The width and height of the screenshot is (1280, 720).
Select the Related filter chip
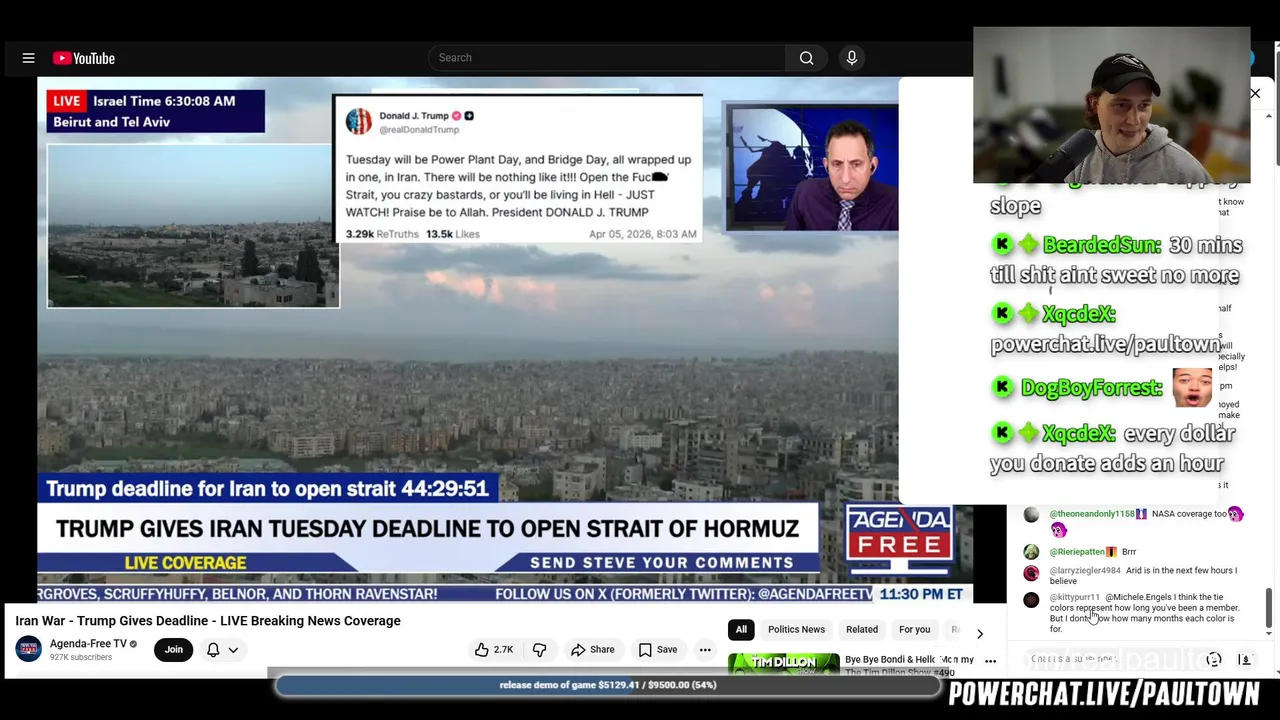point(862,630)
